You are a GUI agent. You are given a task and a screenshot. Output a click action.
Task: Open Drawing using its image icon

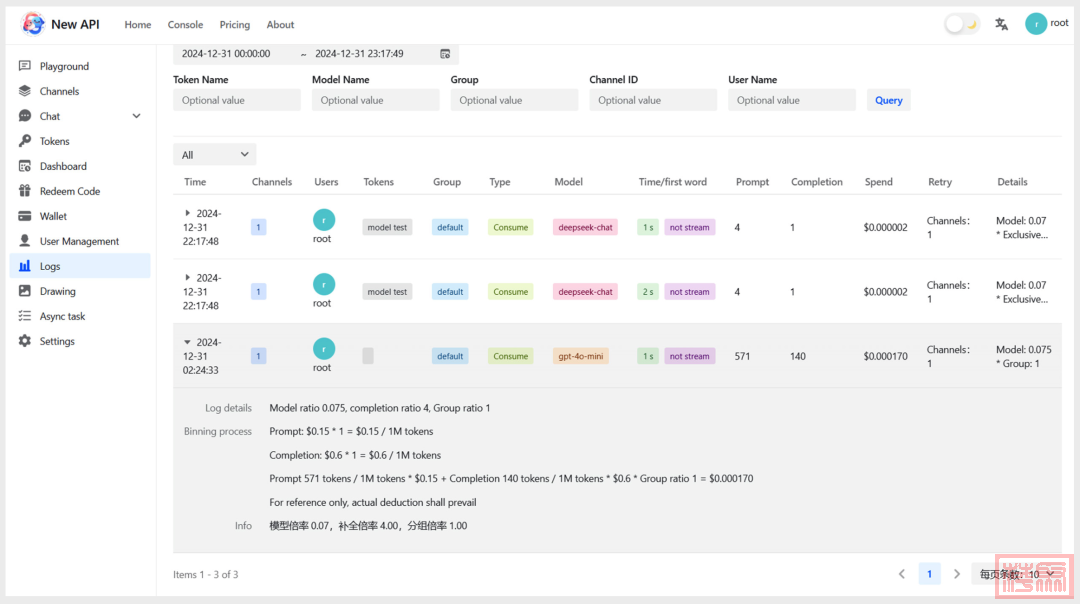(25, 291)
